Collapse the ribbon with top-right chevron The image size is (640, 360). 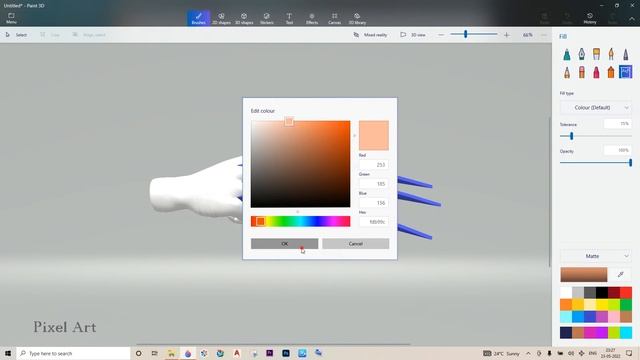632,18
